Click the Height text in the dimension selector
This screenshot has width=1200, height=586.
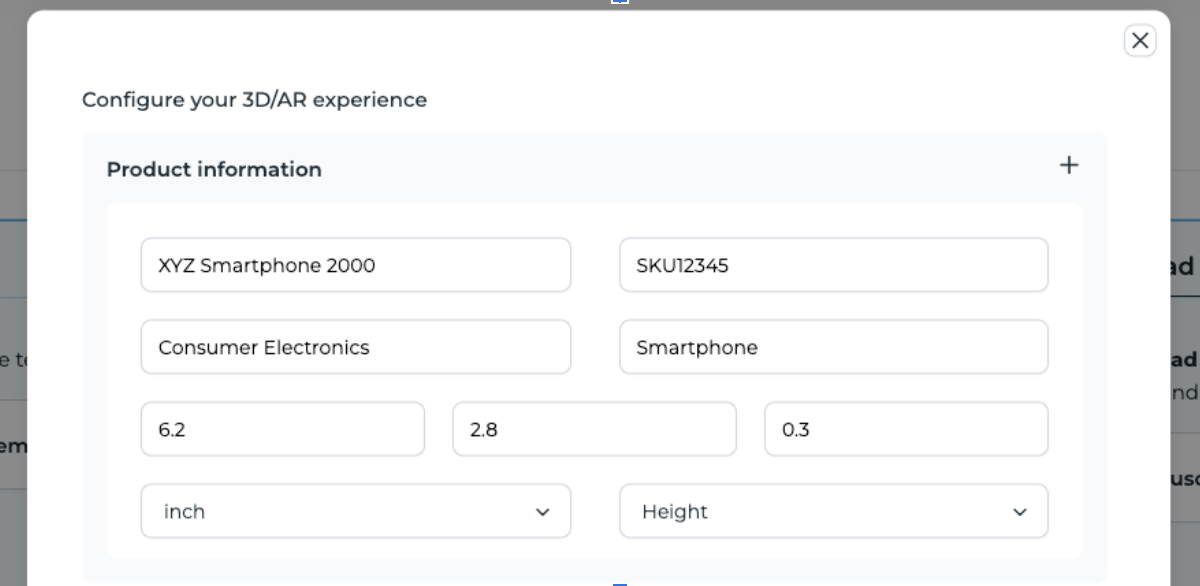pos(675,512)
